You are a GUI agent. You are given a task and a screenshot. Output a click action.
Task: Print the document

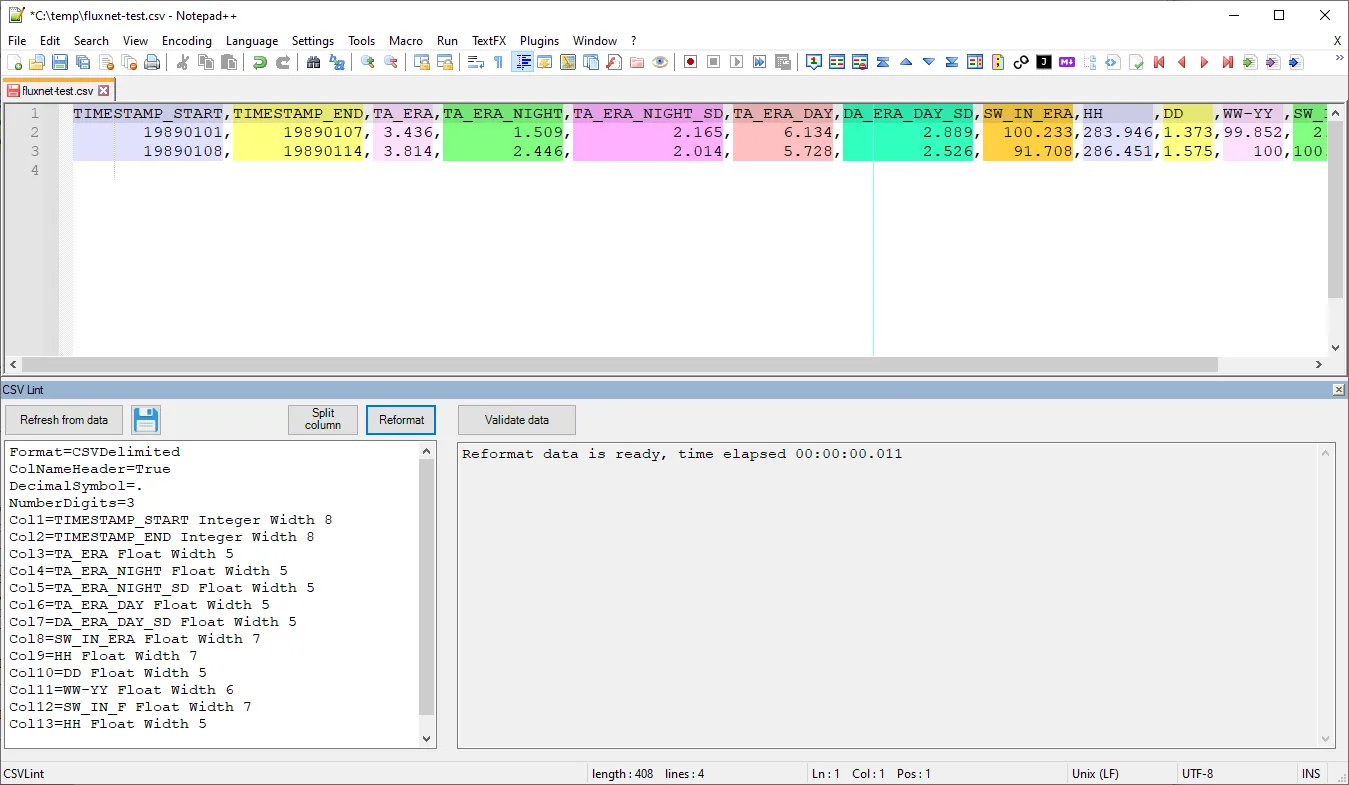[153, 61]
